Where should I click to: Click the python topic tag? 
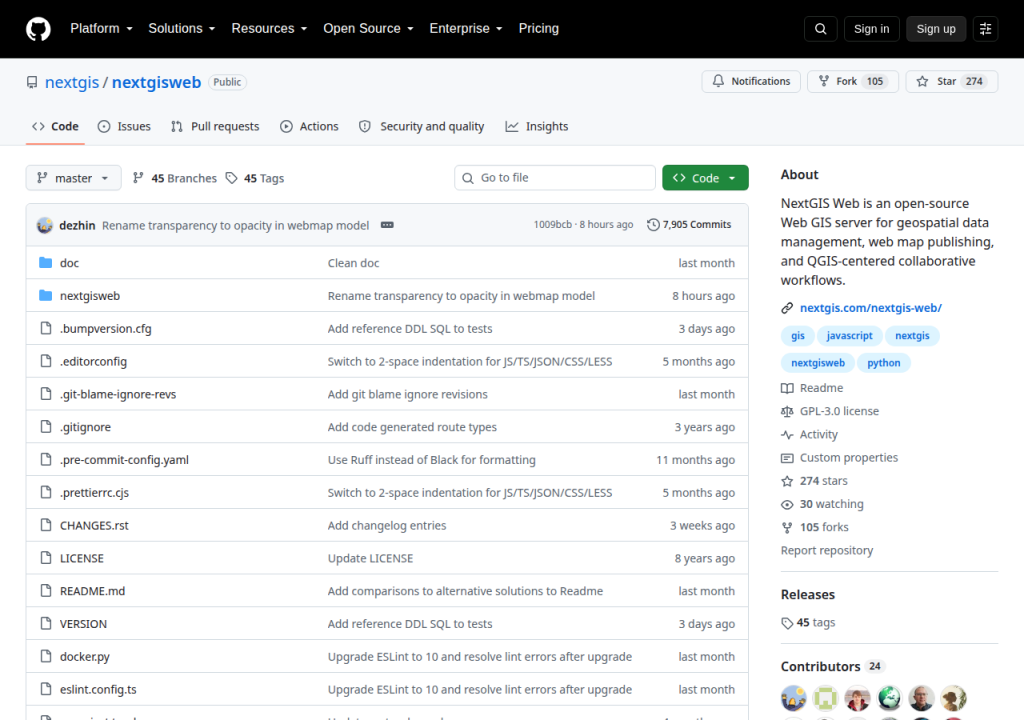[x=884, y=363]
